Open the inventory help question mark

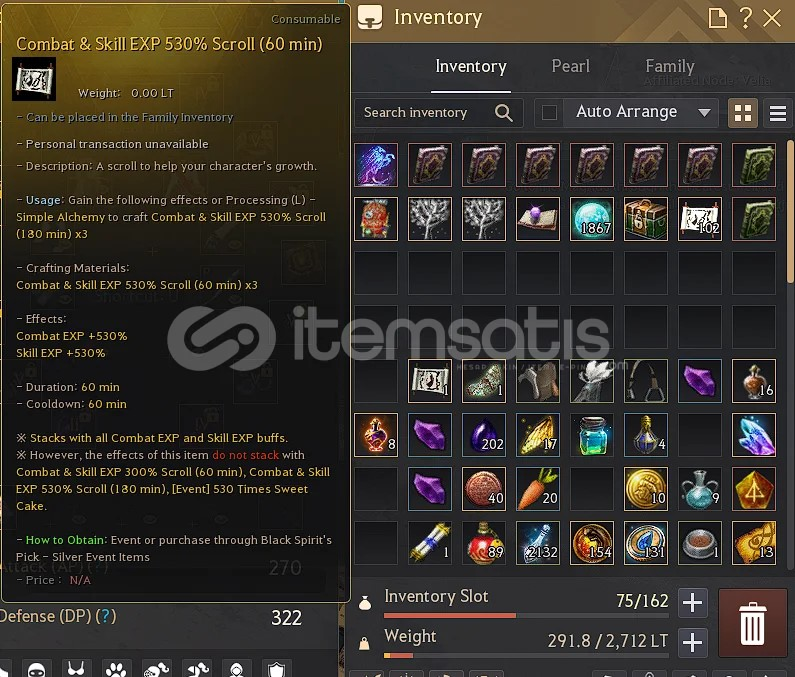tap(745, 18)
